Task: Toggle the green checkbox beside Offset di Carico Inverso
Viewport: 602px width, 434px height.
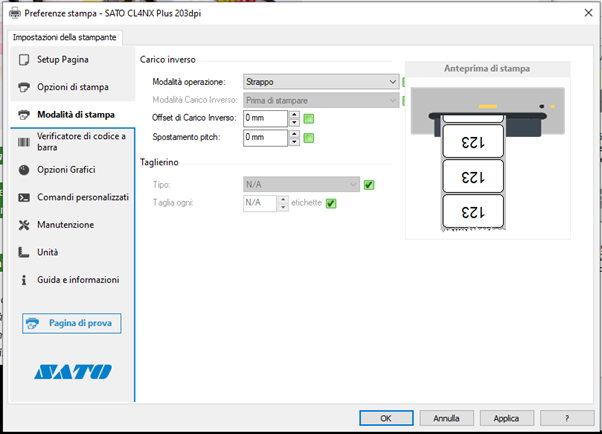Action: (309, 119)
